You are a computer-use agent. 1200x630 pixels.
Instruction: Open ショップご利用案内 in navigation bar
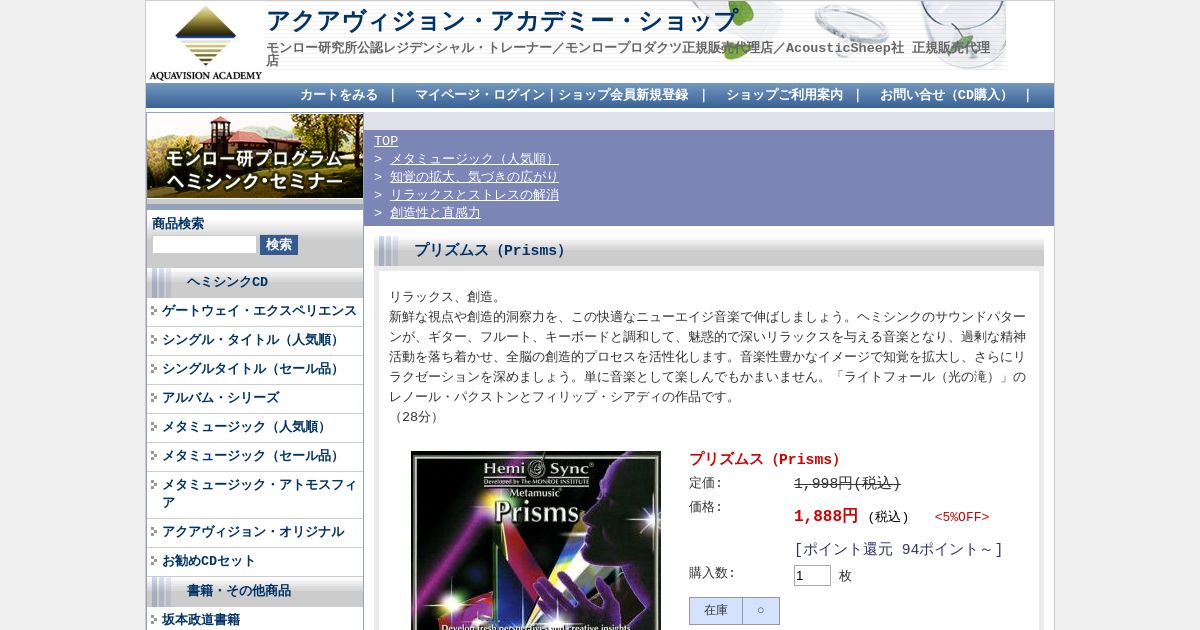[784, 95]
